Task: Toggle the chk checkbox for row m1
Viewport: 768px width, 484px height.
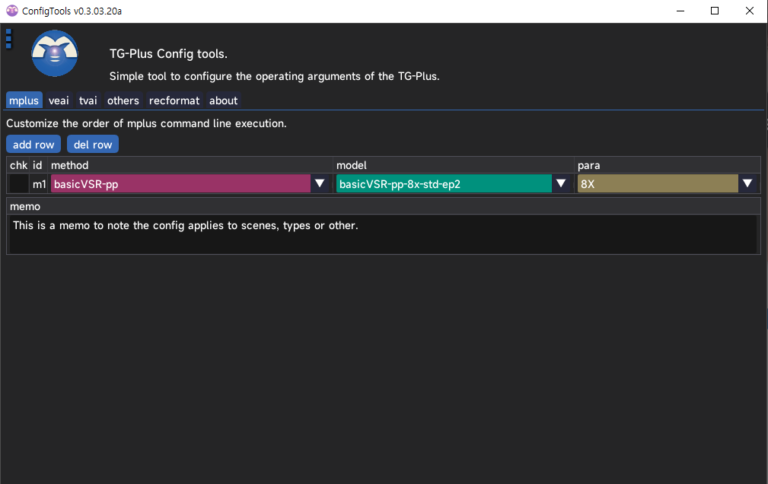Action: point(18,184)
